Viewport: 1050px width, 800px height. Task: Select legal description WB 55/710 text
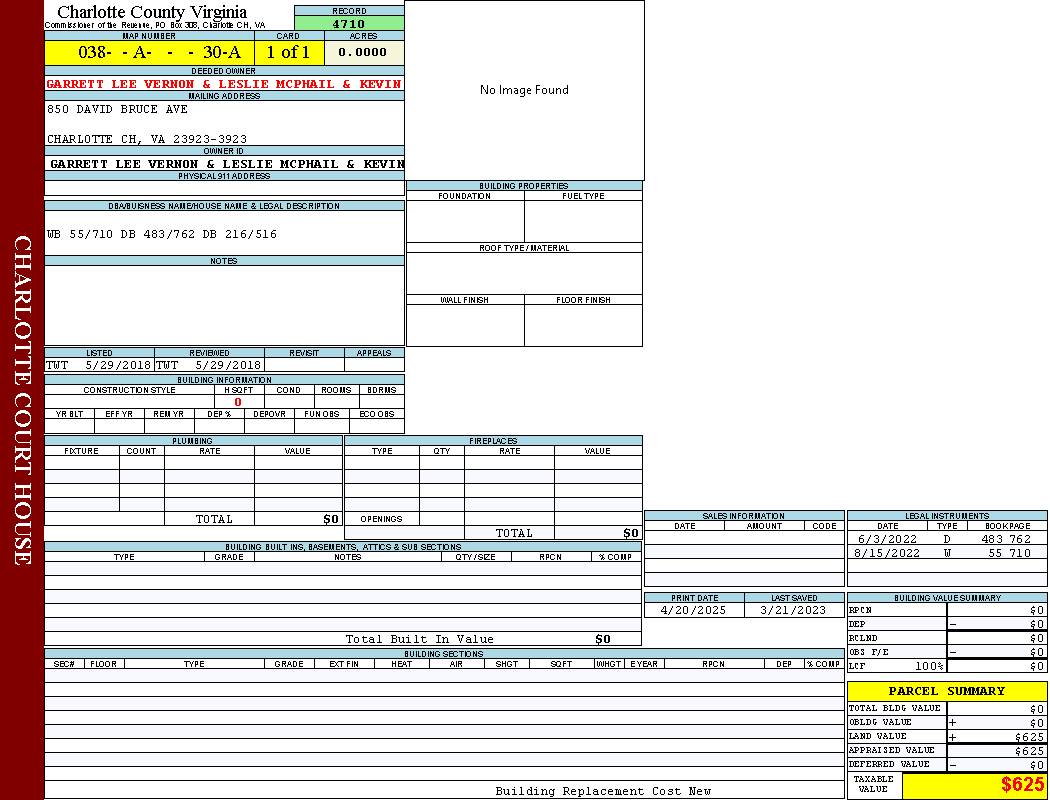162,234
